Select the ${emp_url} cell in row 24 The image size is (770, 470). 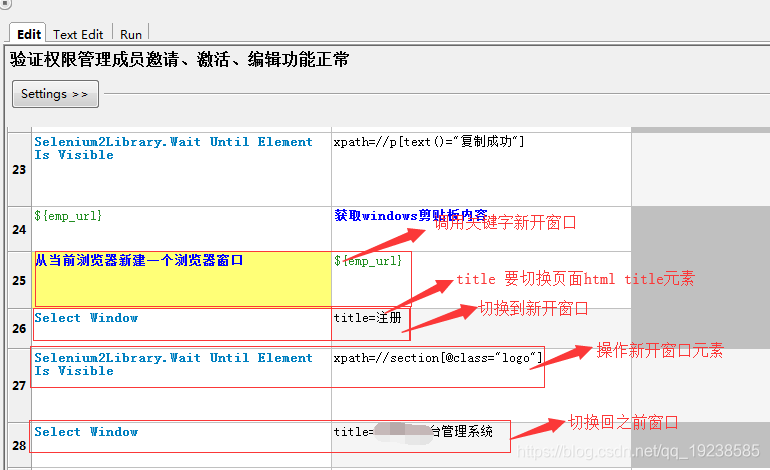(x=181, y=229)
